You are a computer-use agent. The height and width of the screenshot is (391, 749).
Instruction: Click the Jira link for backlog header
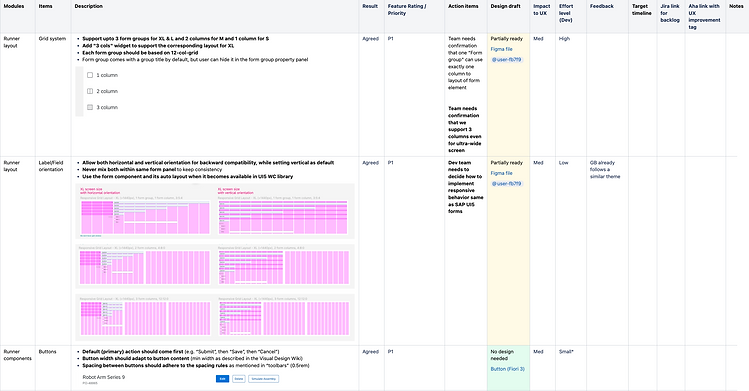point(670,13)
